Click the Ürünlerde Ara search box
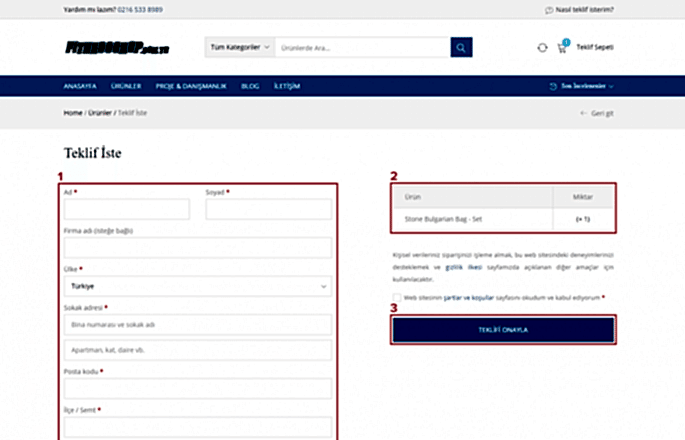685x440 pixels. click(362, 47)
